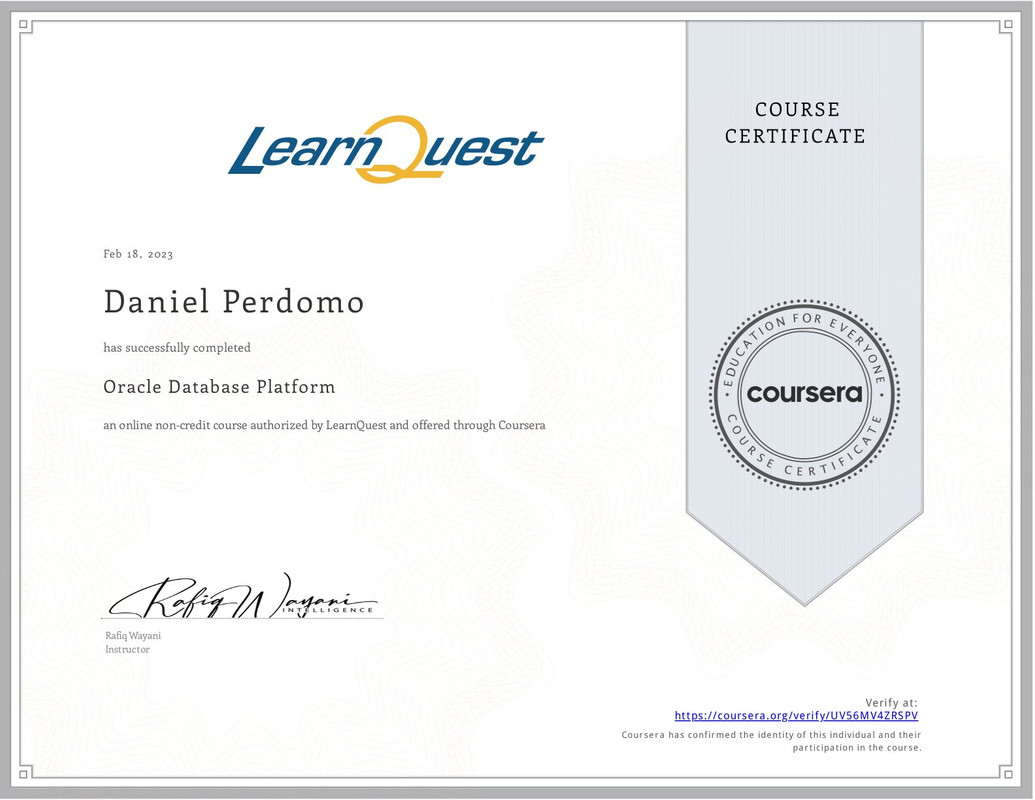
Task: Select the date 'Feb 18, 2023'
Action: click(138, 254)
